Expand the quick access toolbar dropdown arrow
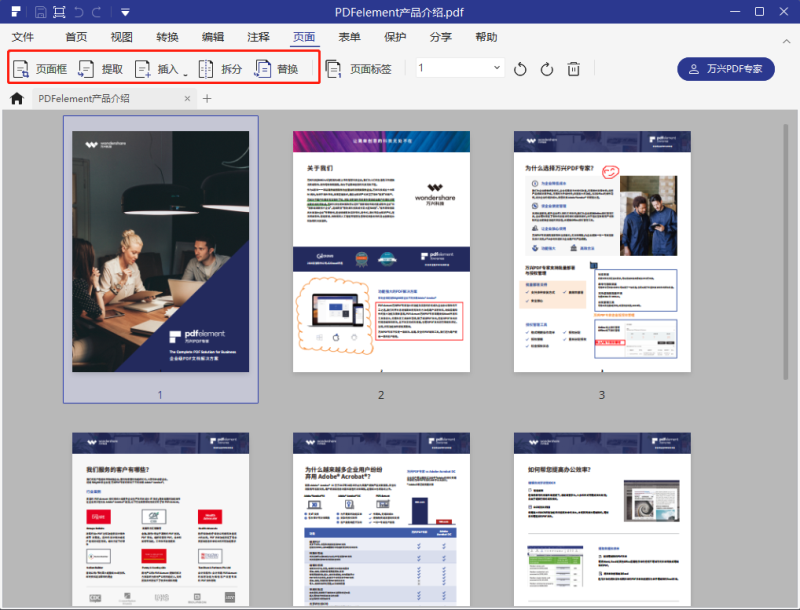 pos(124,12)
